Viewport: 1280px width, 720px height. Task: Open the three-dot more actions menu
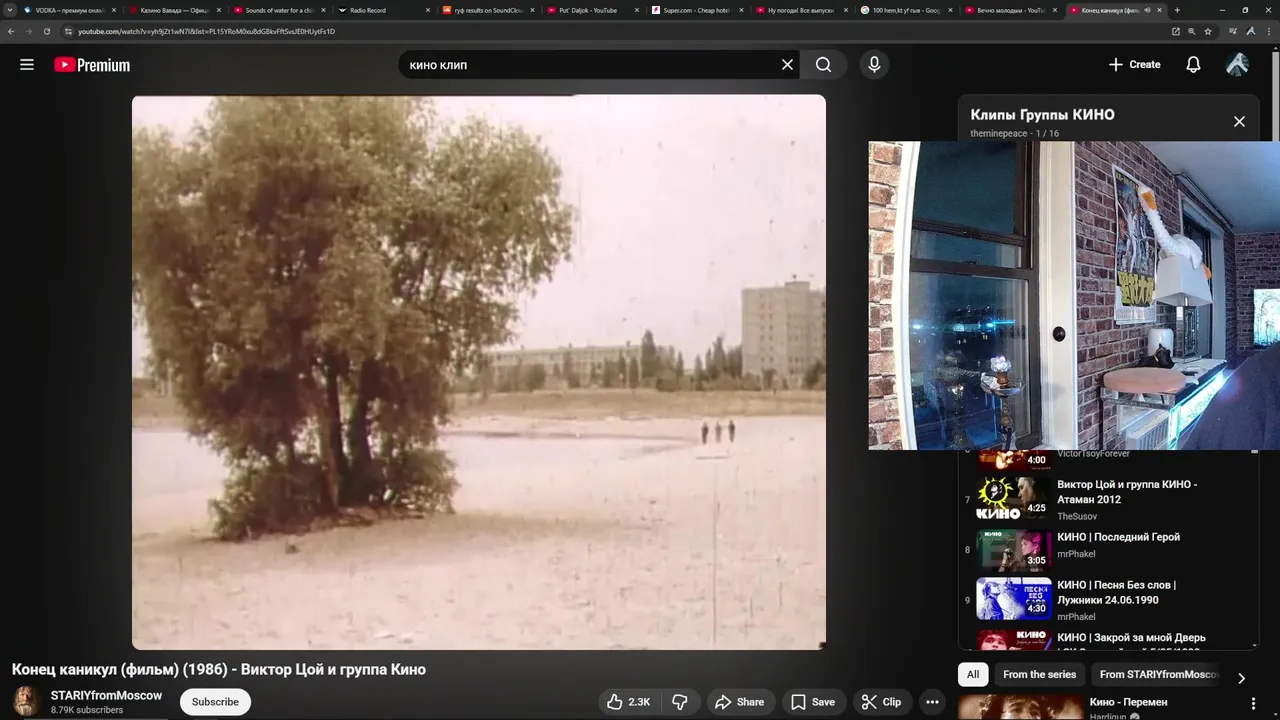coord(932,702)
